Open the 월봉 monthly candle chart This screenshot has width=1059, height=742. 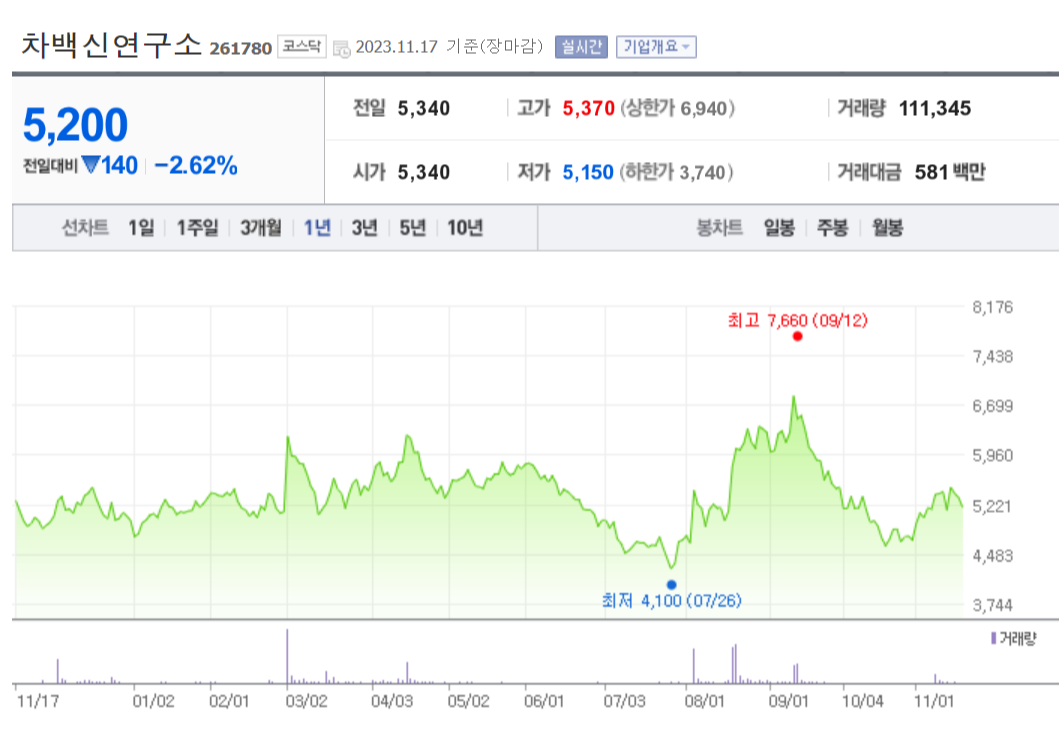click(x=887, y=228)
